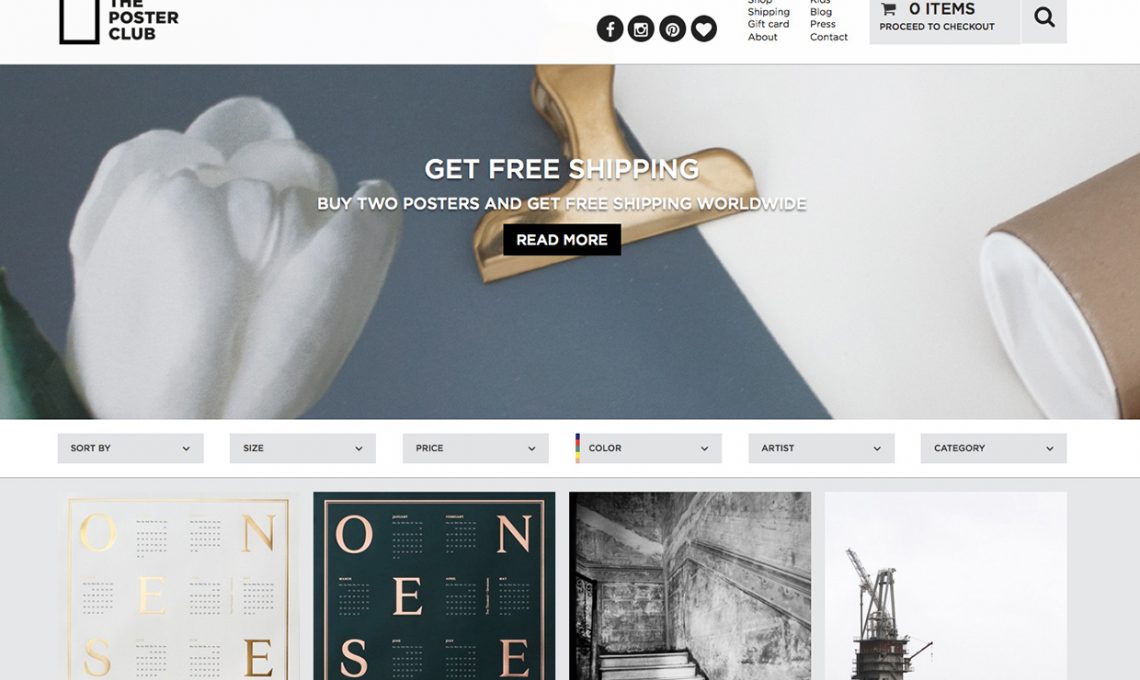Click Proceed to Checkout link
The height and width of the screenshot is (680, 1140).
[937, 27]
